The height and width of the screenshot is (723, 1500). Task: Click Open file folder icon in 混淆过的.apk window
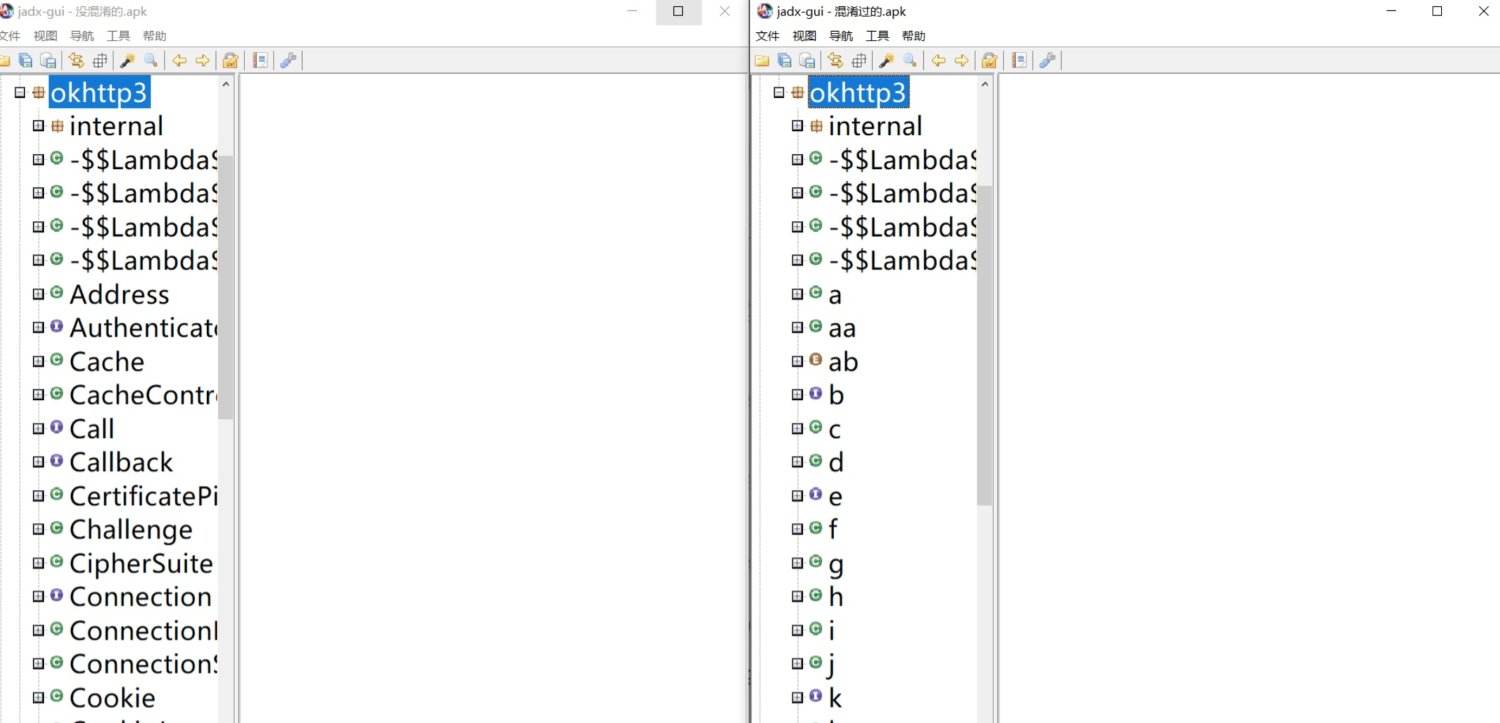point(762,61)
